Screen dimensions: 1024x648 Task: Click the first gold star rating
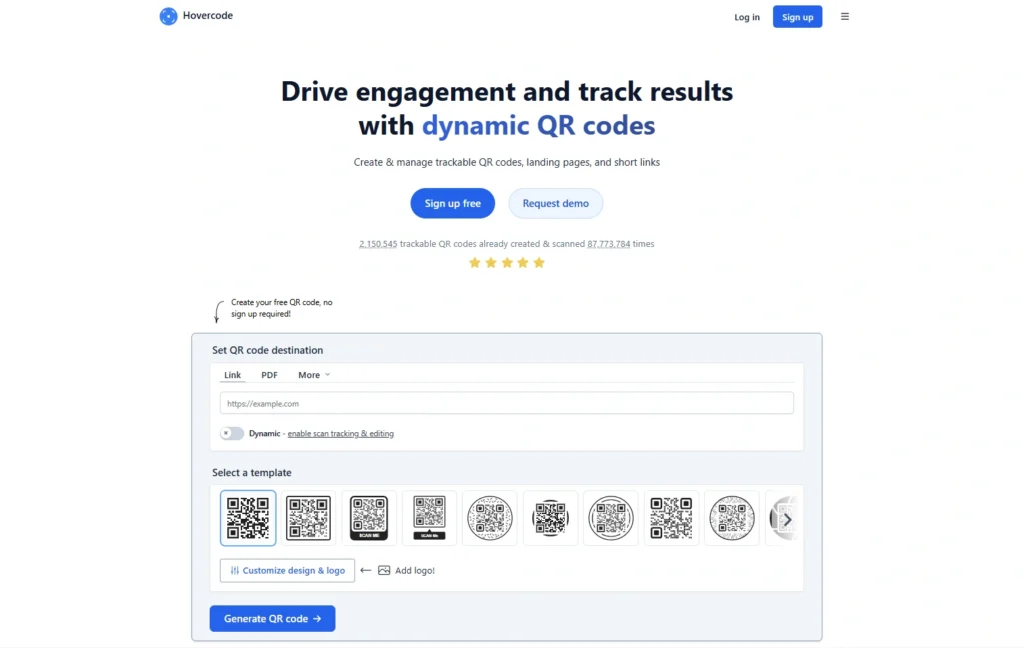pos(475,263)
